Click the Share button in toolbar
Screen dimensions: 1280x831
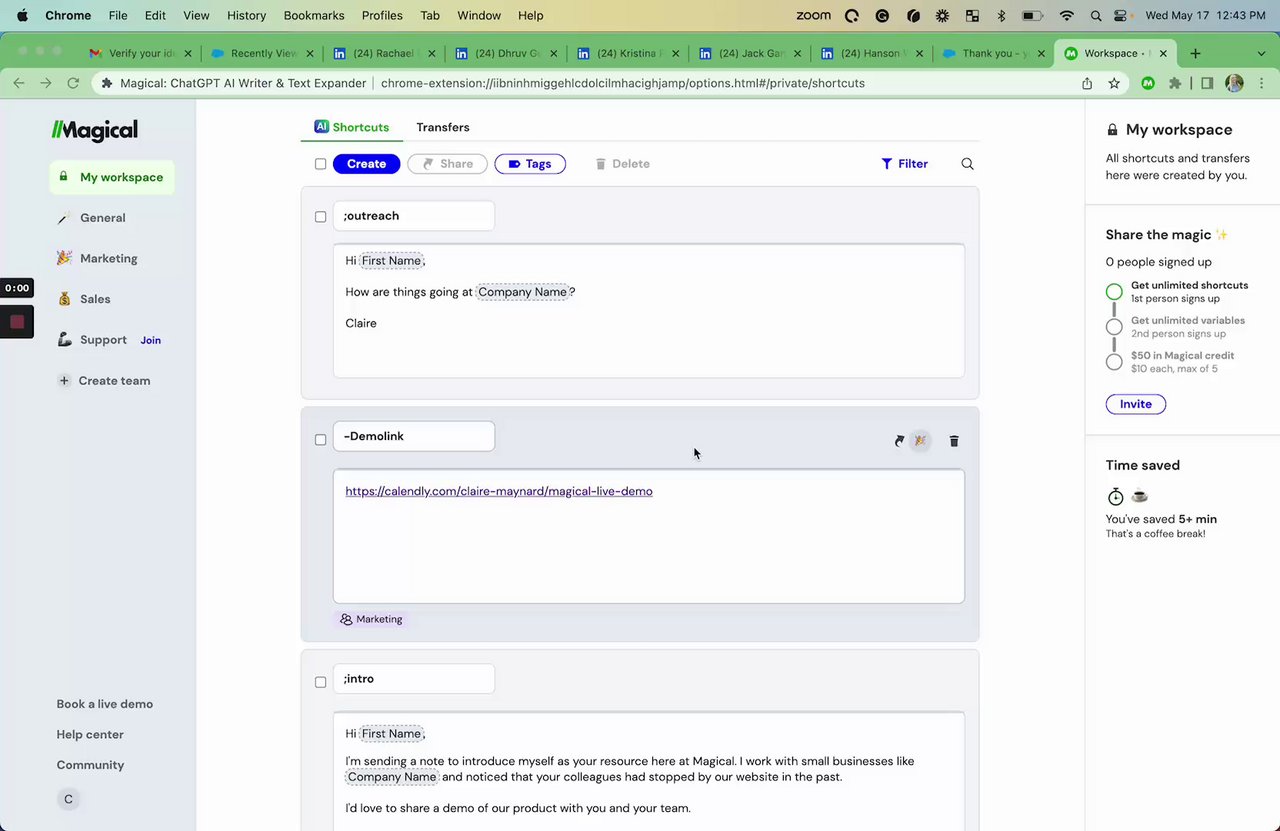click(x=447, y=164)
